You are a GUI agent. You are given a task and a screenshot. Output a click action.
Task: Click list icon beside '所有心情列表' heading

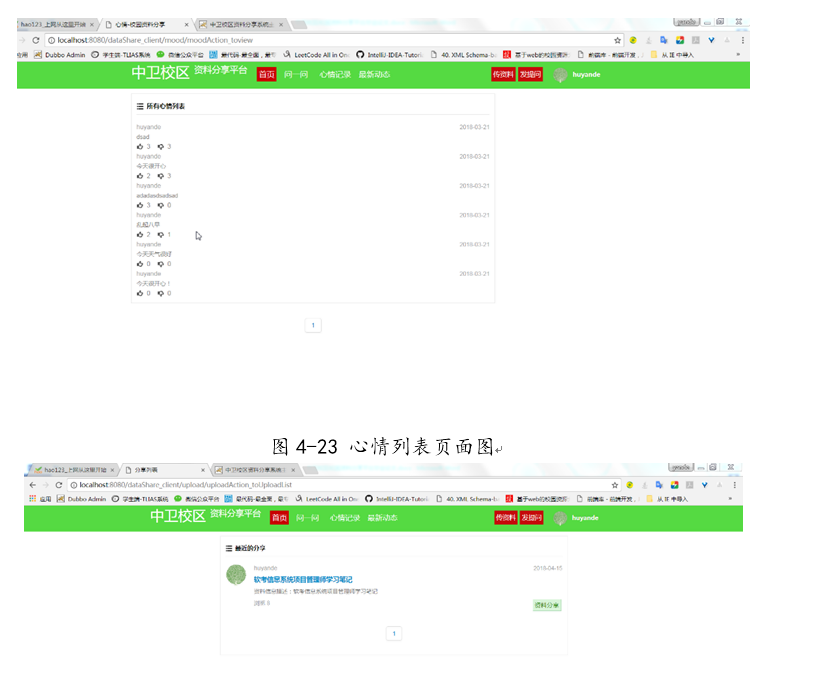click(x=140, y=106)
